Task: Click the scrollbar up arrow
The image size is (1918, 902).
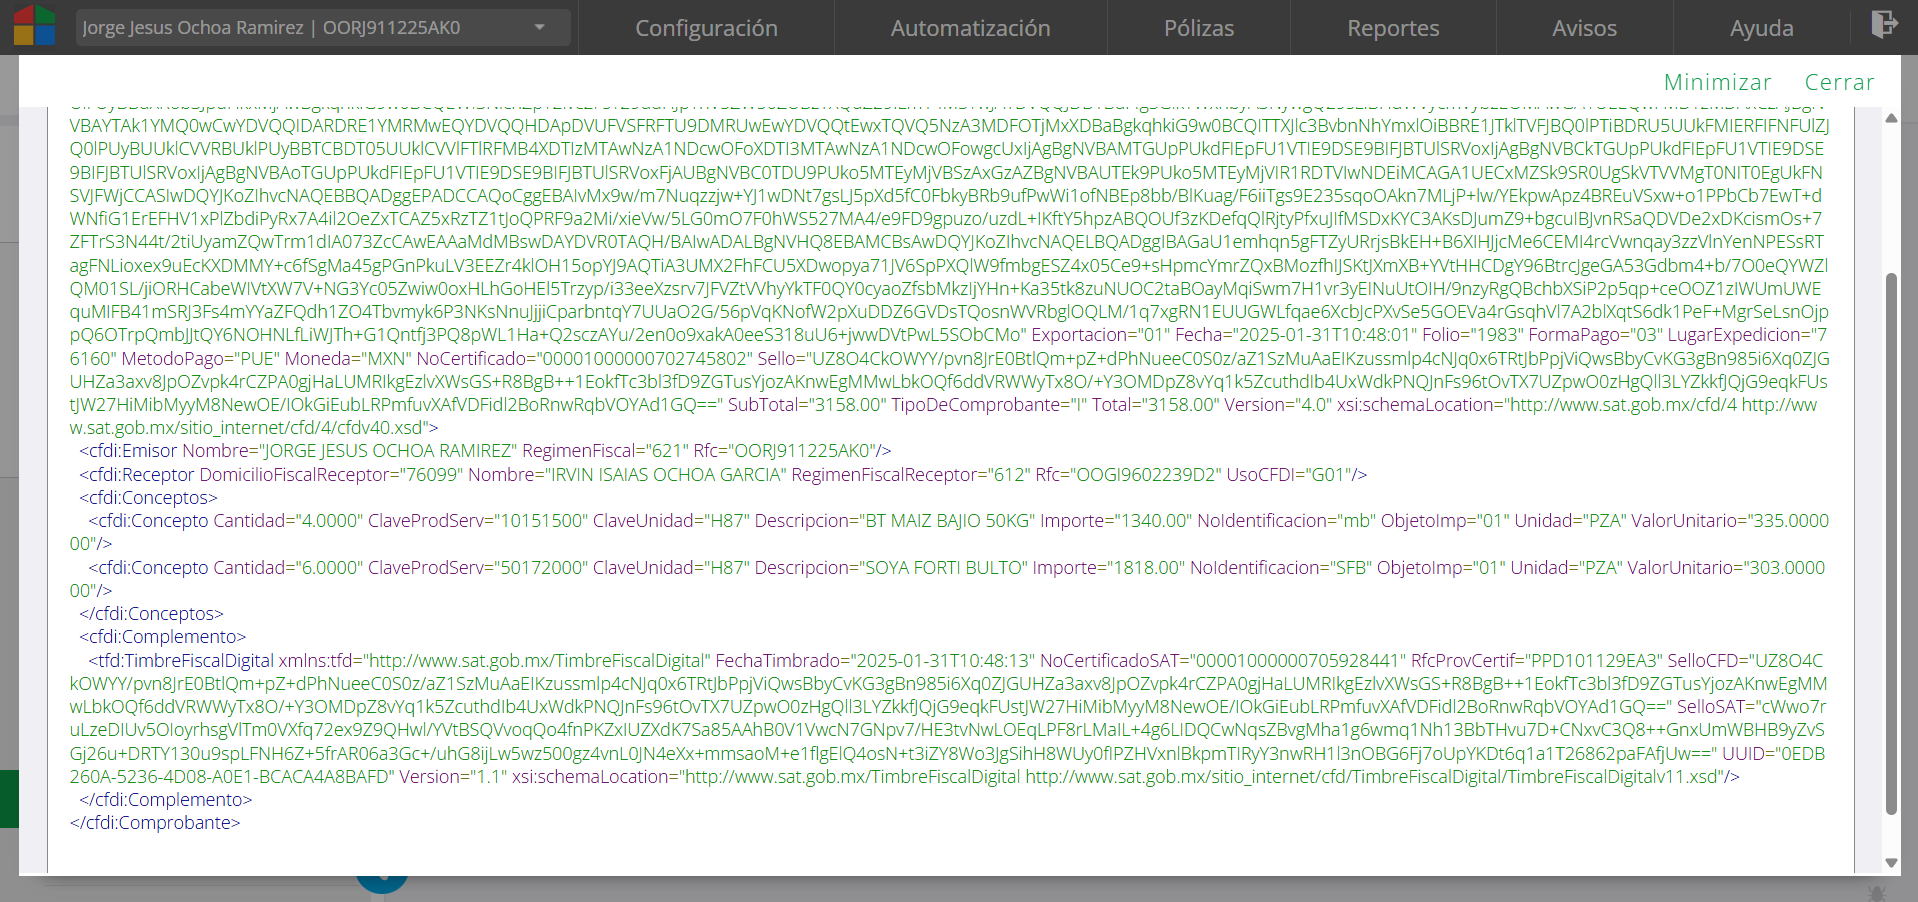Action: point(1891,119)
